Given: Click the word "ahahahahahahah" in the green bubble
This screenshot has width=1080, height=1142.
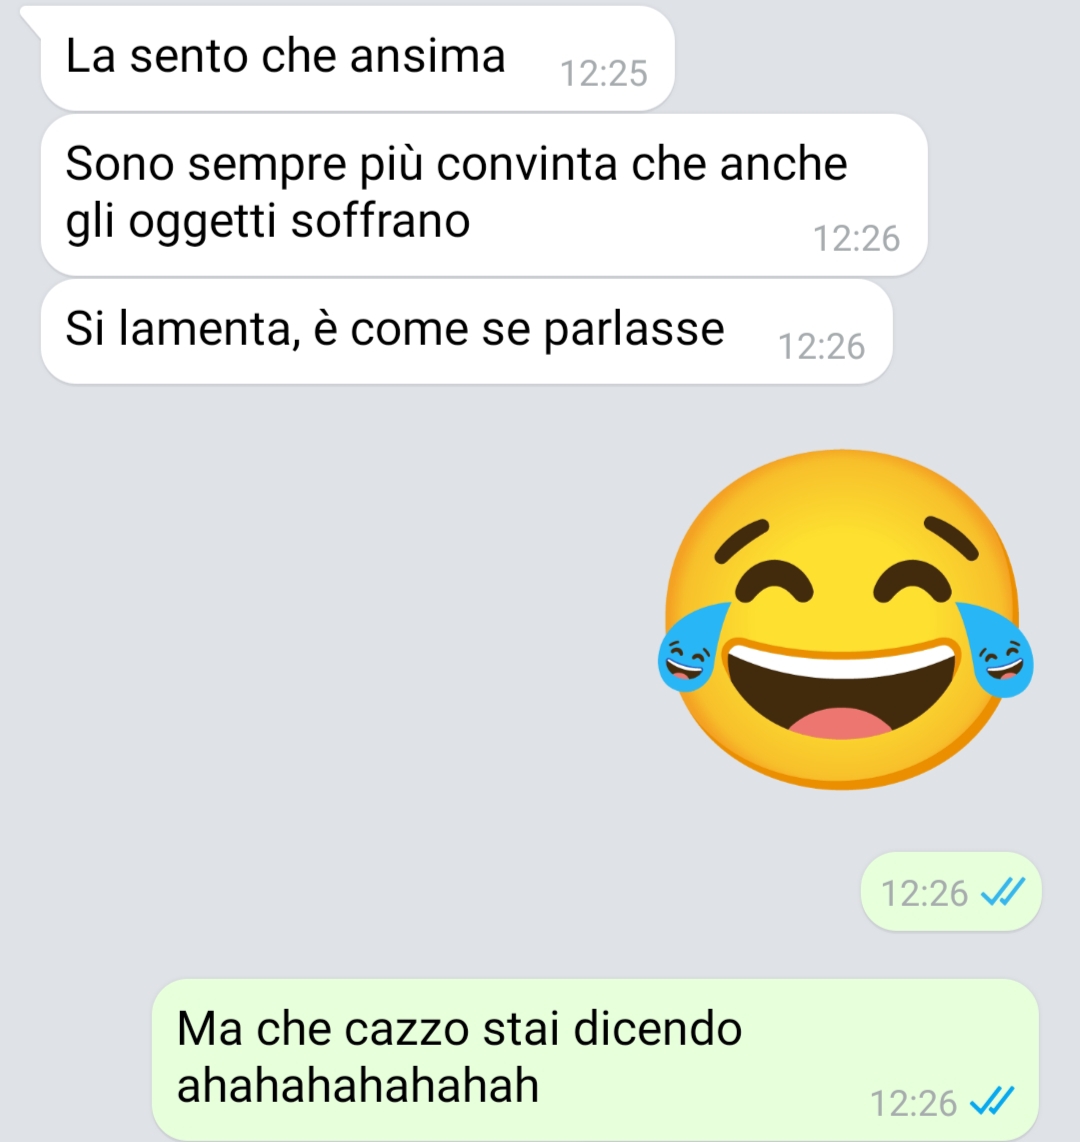Looking at the screenshot, I should 358,1085.
